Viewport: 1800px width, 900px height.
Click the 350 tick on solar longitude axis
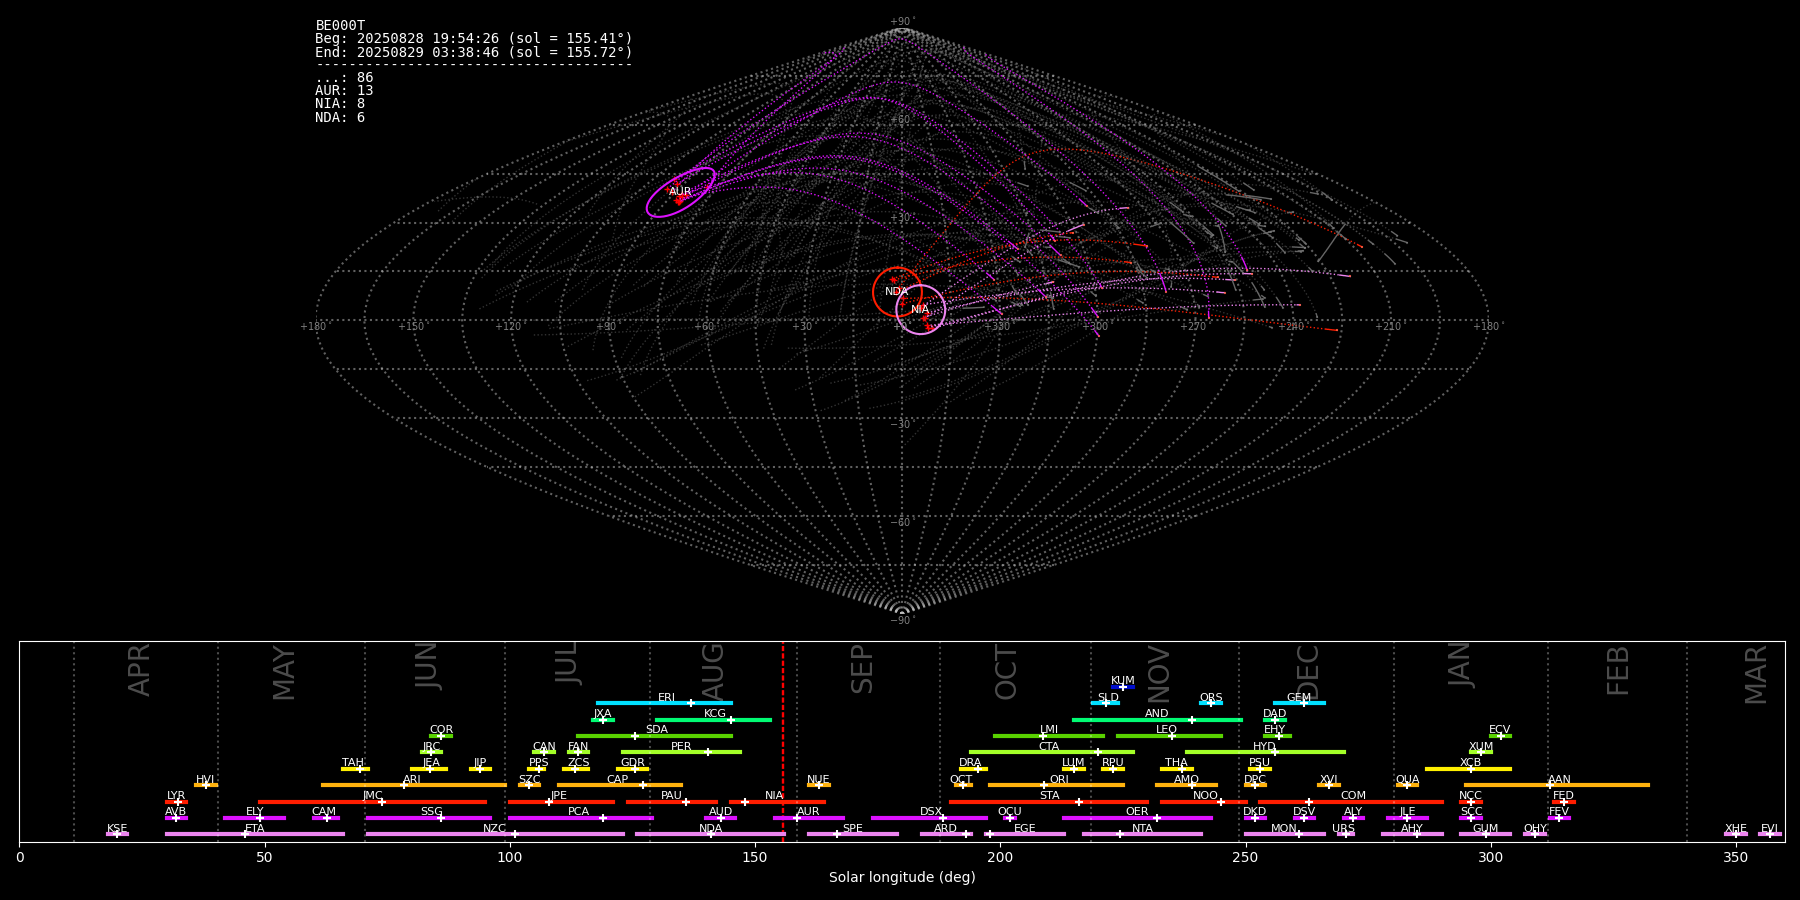point(1735,858)
